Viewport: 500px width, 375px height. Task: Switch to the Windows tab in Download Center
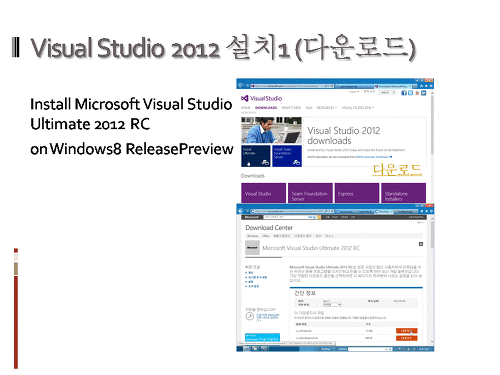click(x=253, y=236)
